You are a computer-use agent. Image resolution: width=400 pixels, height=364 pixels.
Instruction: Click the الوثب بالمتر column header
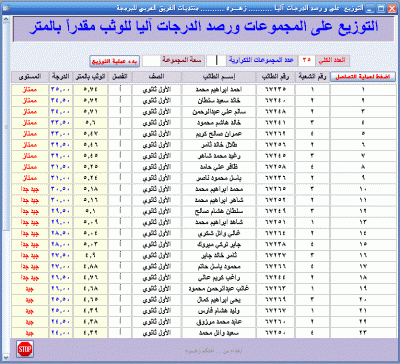click(90, 77)
